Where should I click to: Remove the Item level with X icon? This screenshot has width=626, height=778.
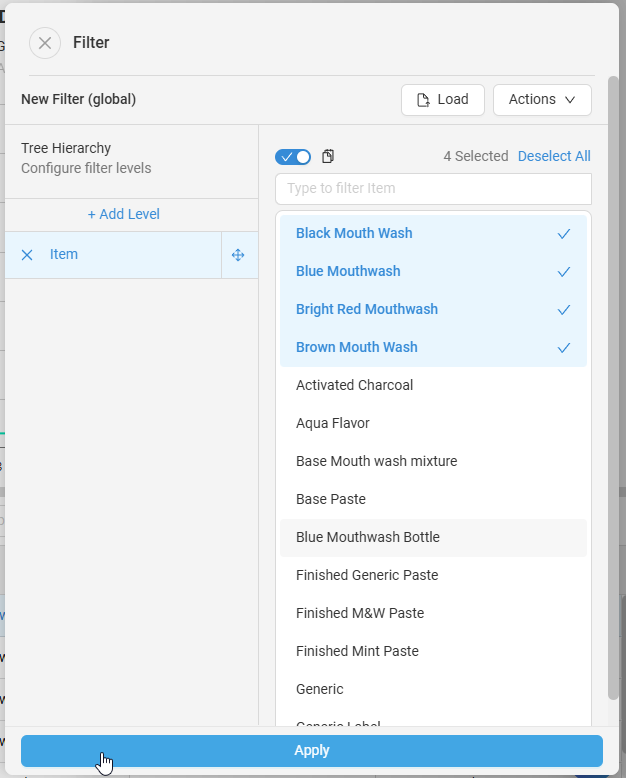27,255
